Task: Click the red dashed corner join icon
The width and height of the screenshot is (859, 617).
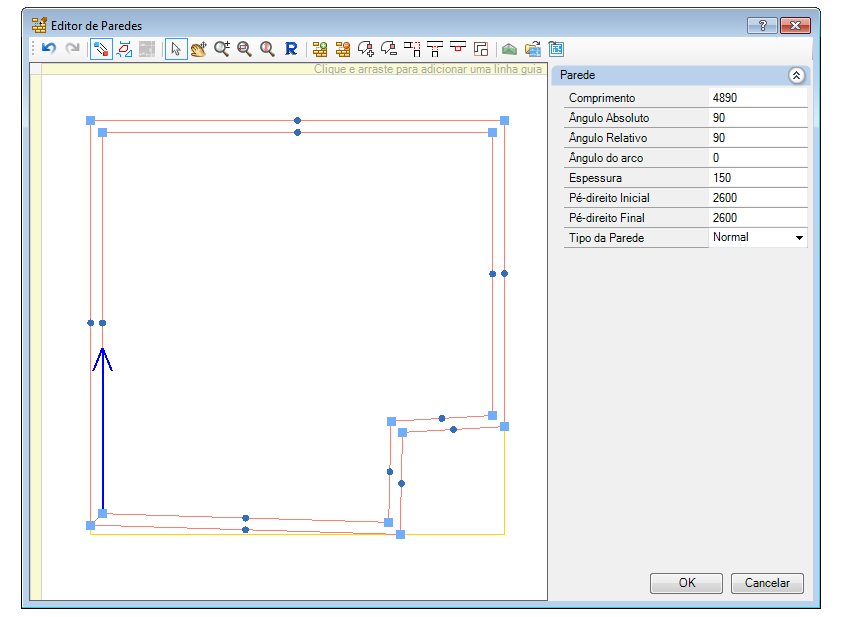Action: 412,49
